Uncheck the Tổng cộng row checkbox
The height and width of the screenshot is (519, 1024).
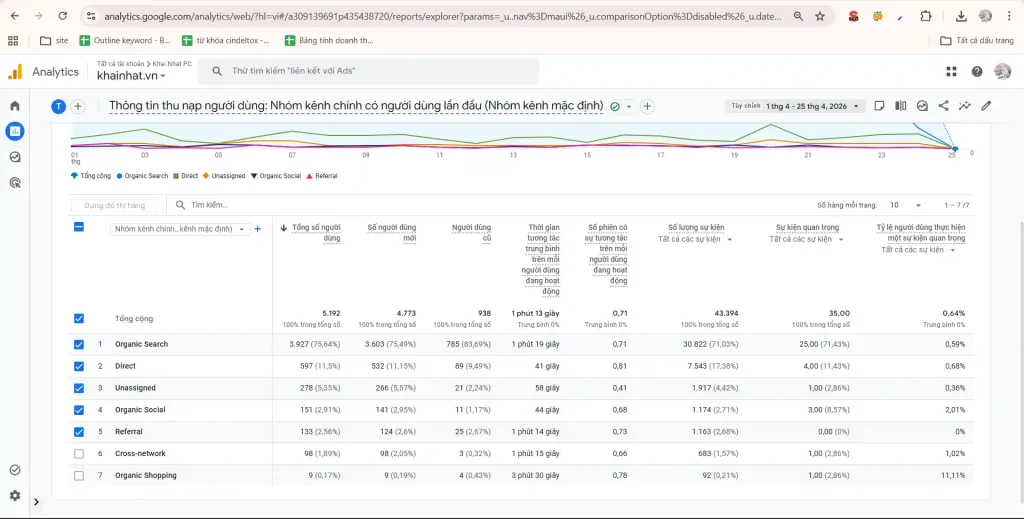(79, 319)
